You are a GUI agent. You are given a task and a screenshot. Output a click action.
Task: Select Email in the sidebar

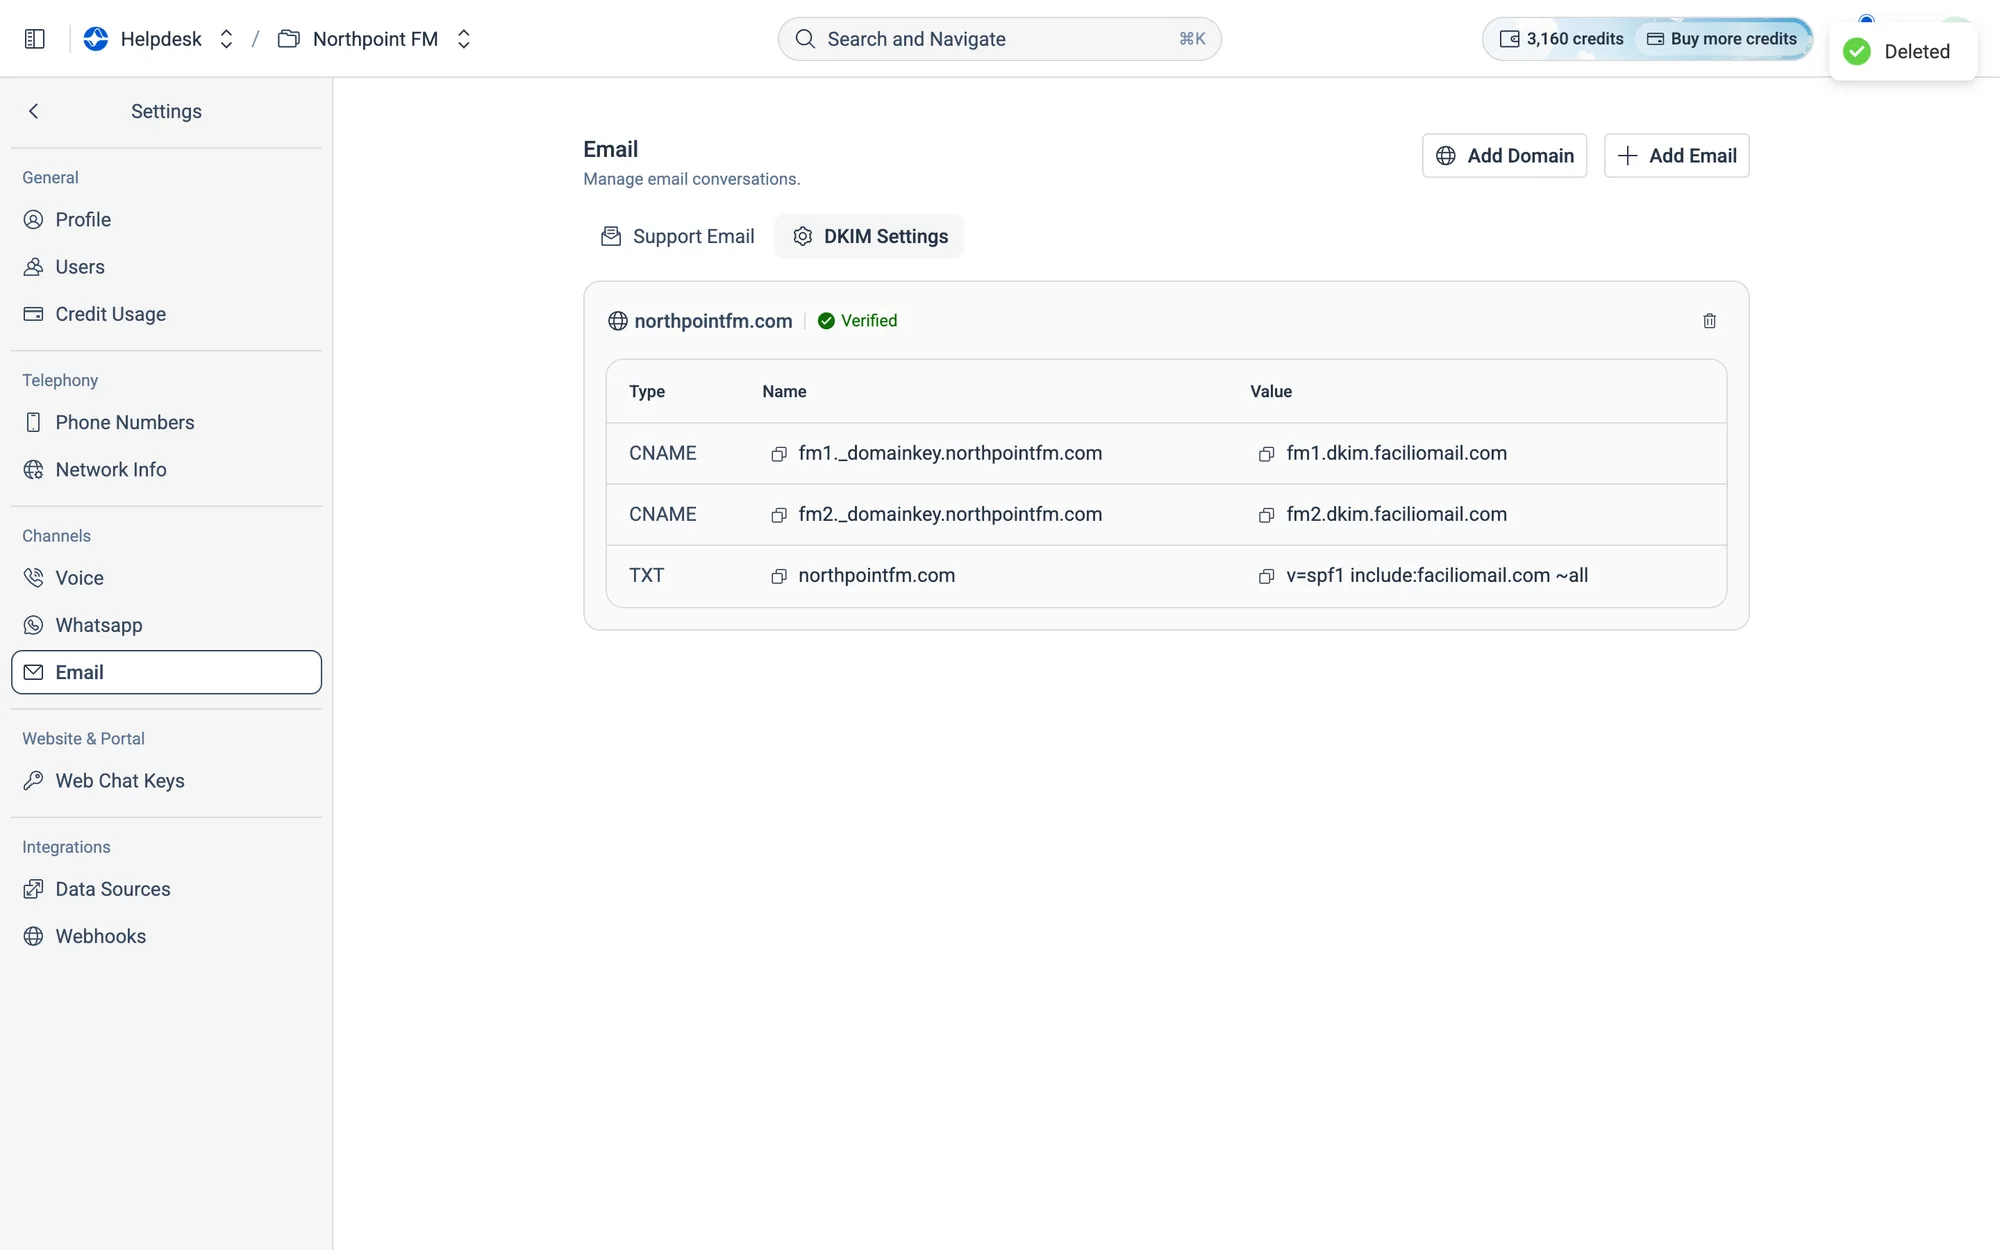click(166, 672)
